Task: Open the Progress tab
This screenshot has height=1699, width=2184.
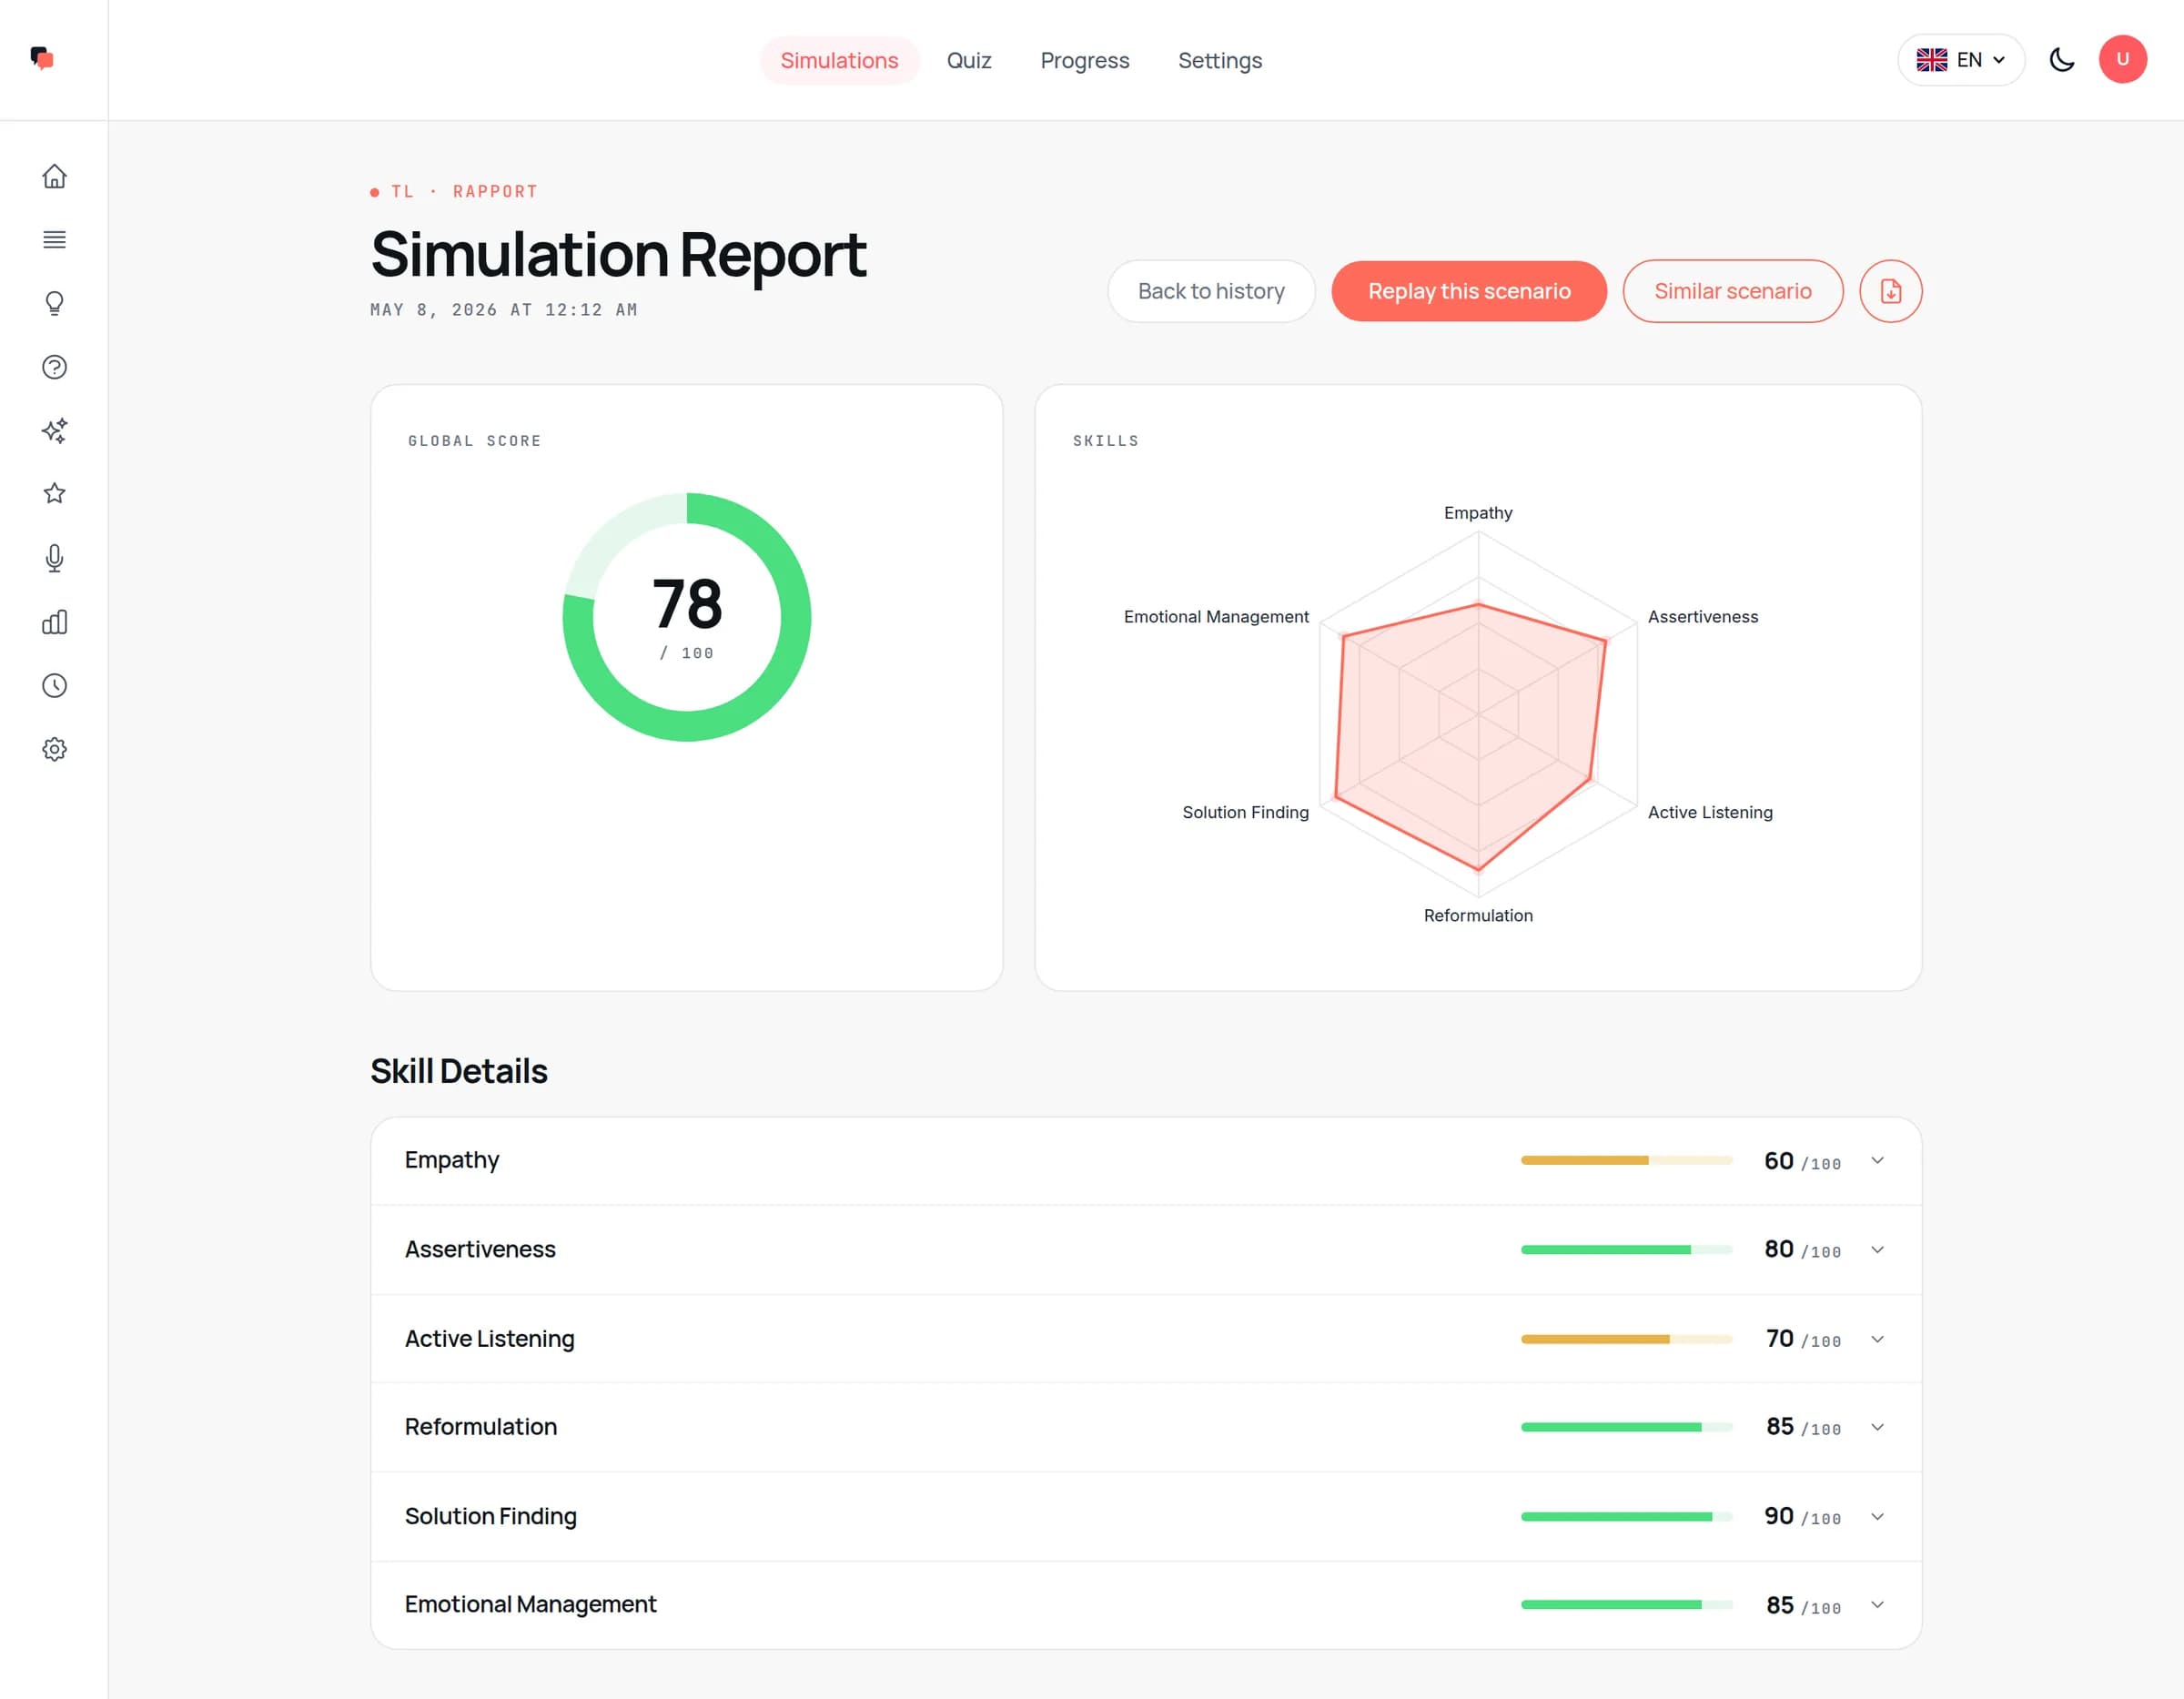Action: (x=1084, y=60)
